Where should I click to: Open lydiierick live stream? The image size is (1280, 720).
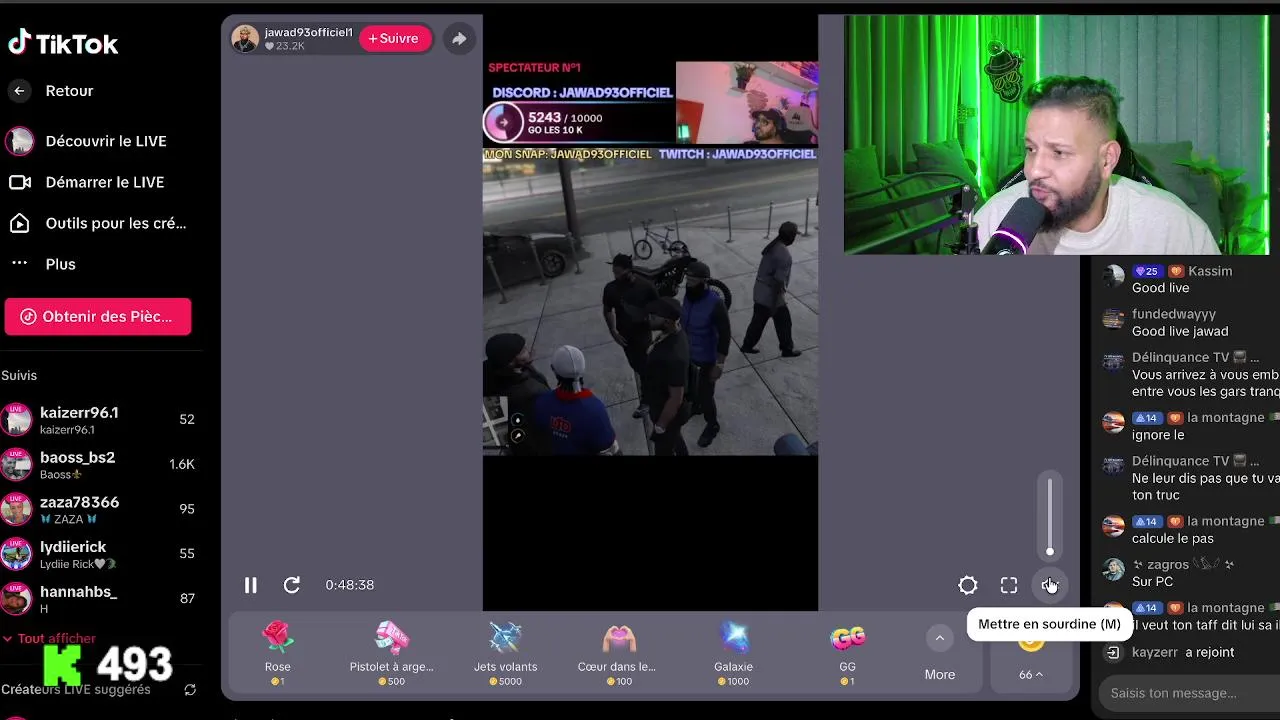pyautogui.click(x=100, y=553)
